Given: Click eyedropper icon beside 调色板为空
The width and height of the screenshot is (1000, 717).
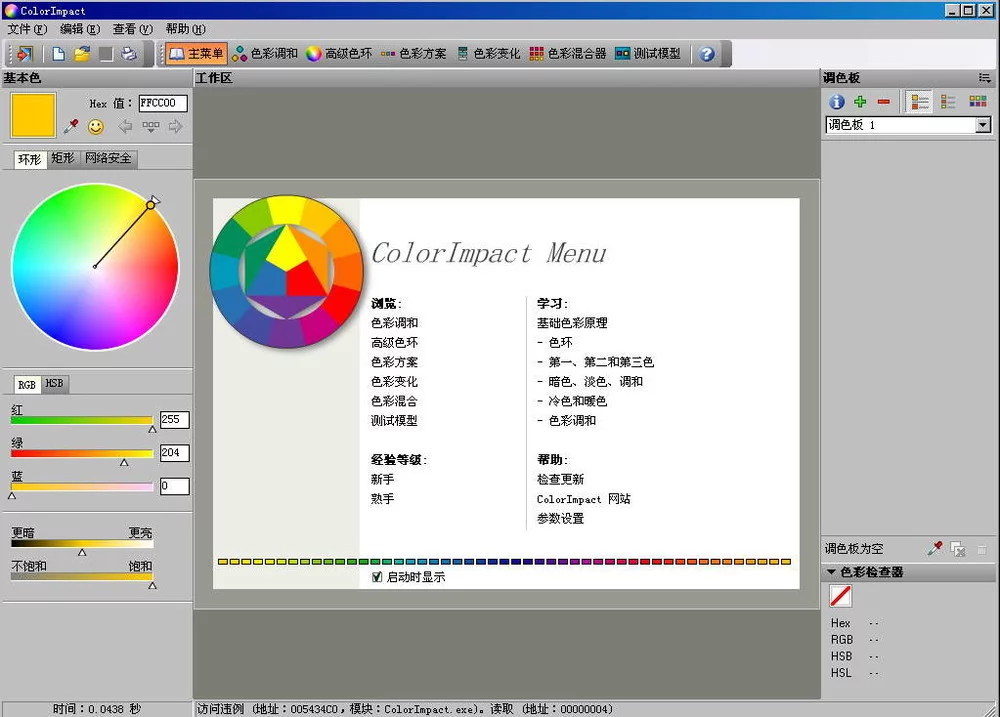Looking at the screenshot, I should (935, 549).
